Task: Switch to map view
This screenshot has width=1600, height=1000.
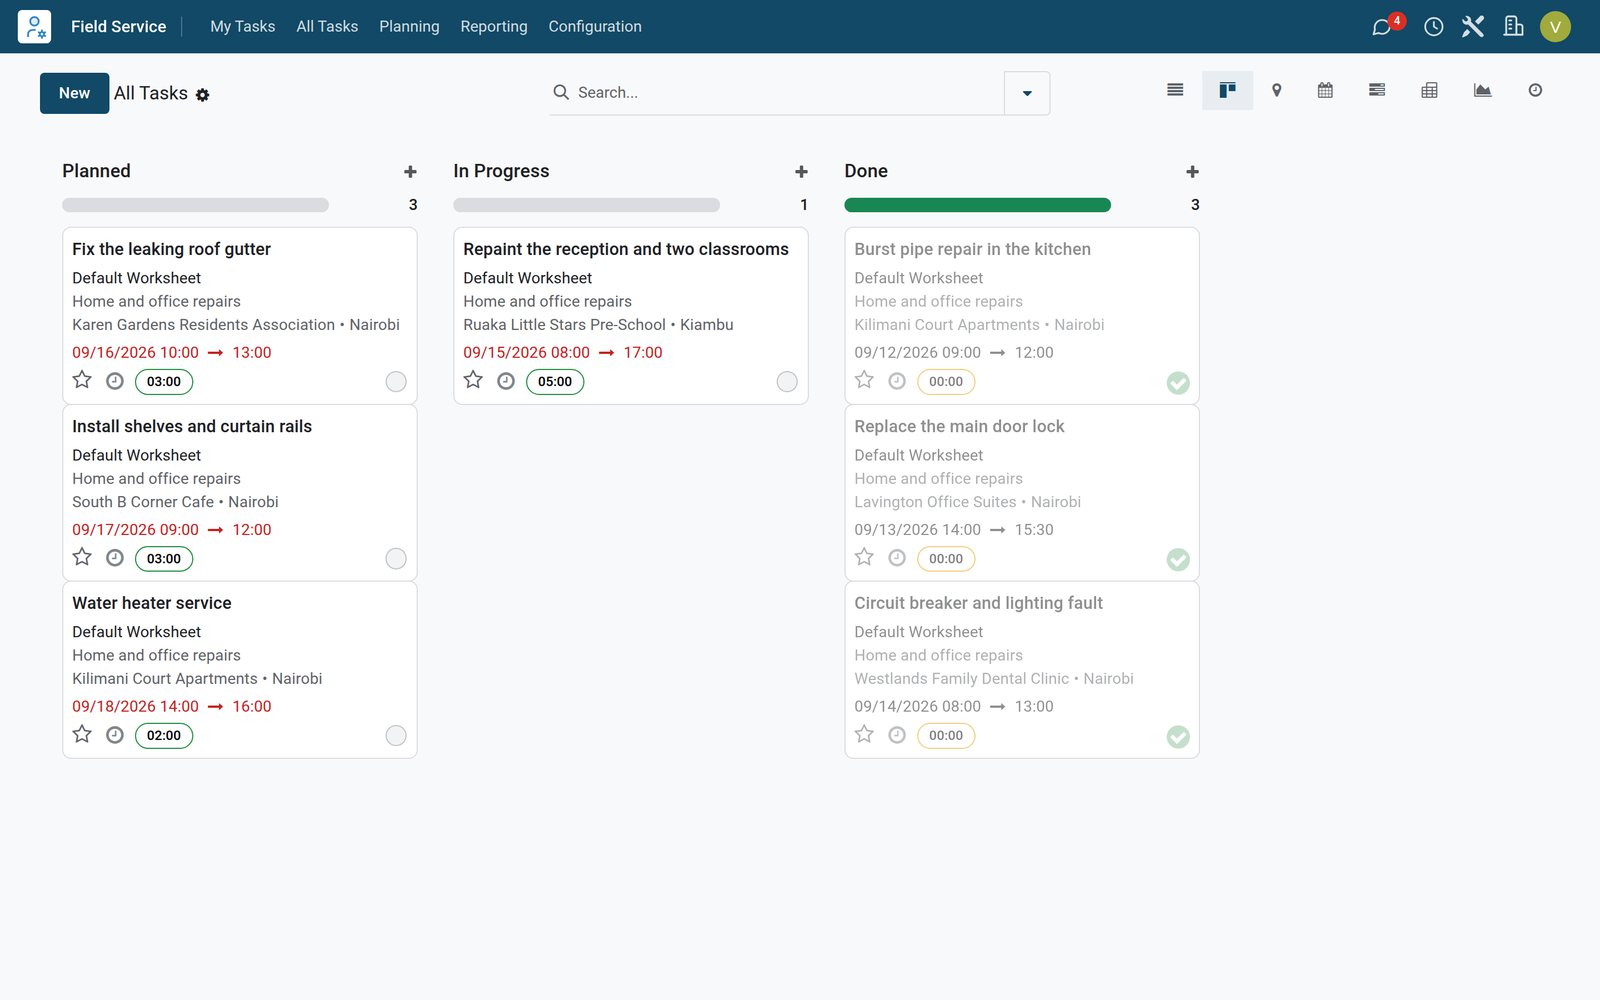Action: click(1276, 90)
